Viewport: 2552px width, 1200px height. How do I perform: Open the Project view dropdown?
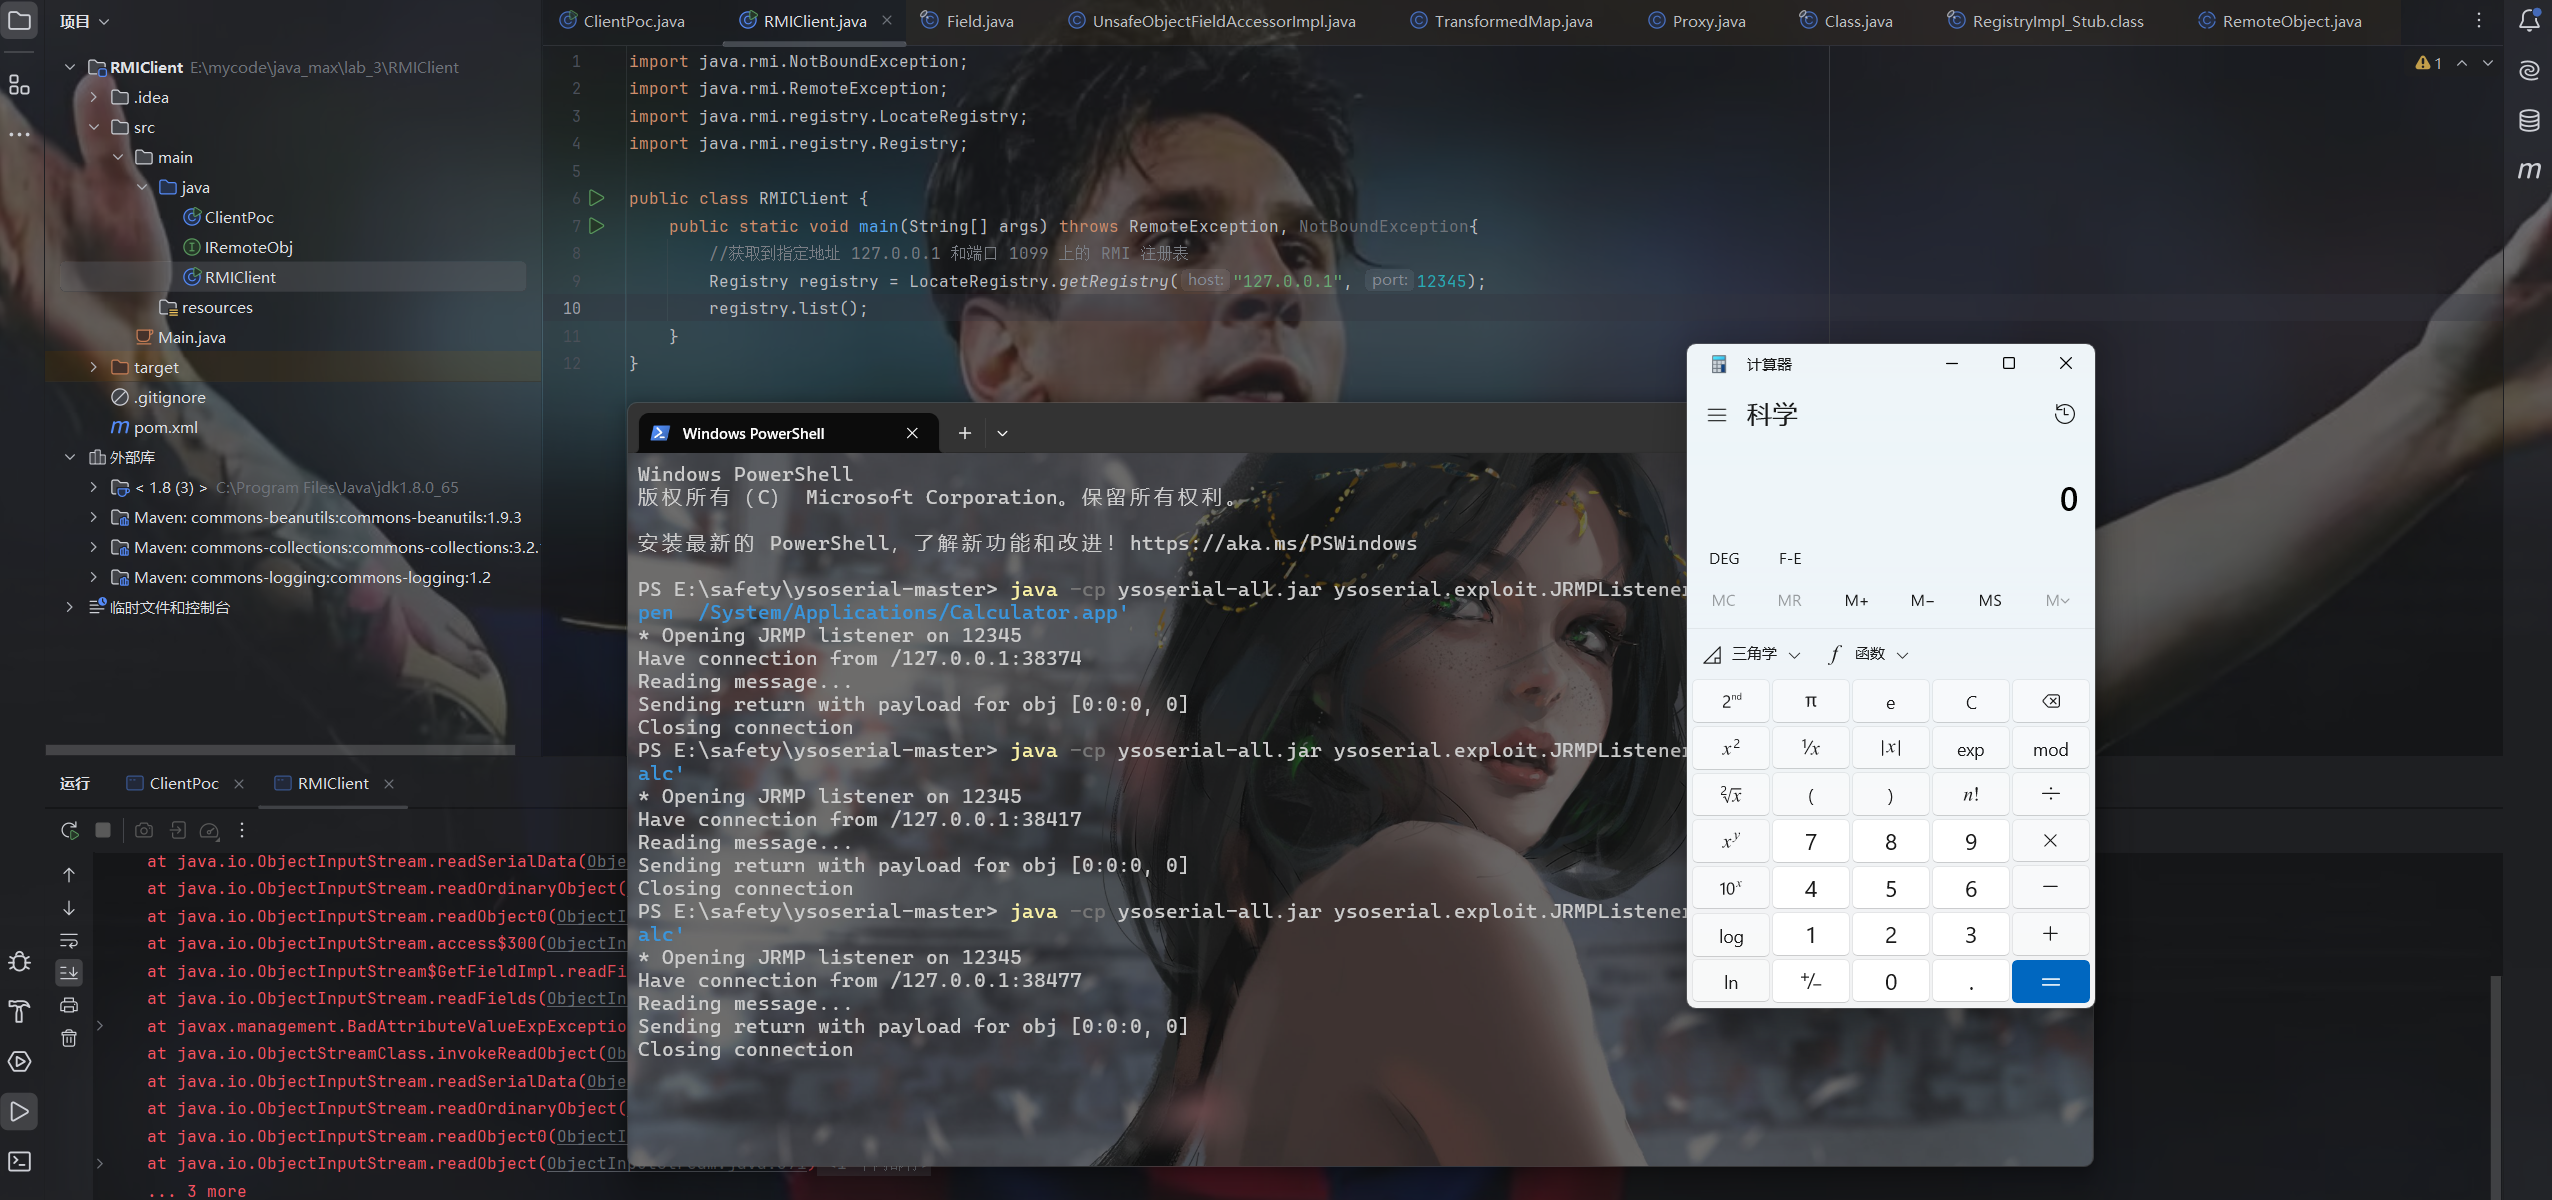click(x=84, y=21)
